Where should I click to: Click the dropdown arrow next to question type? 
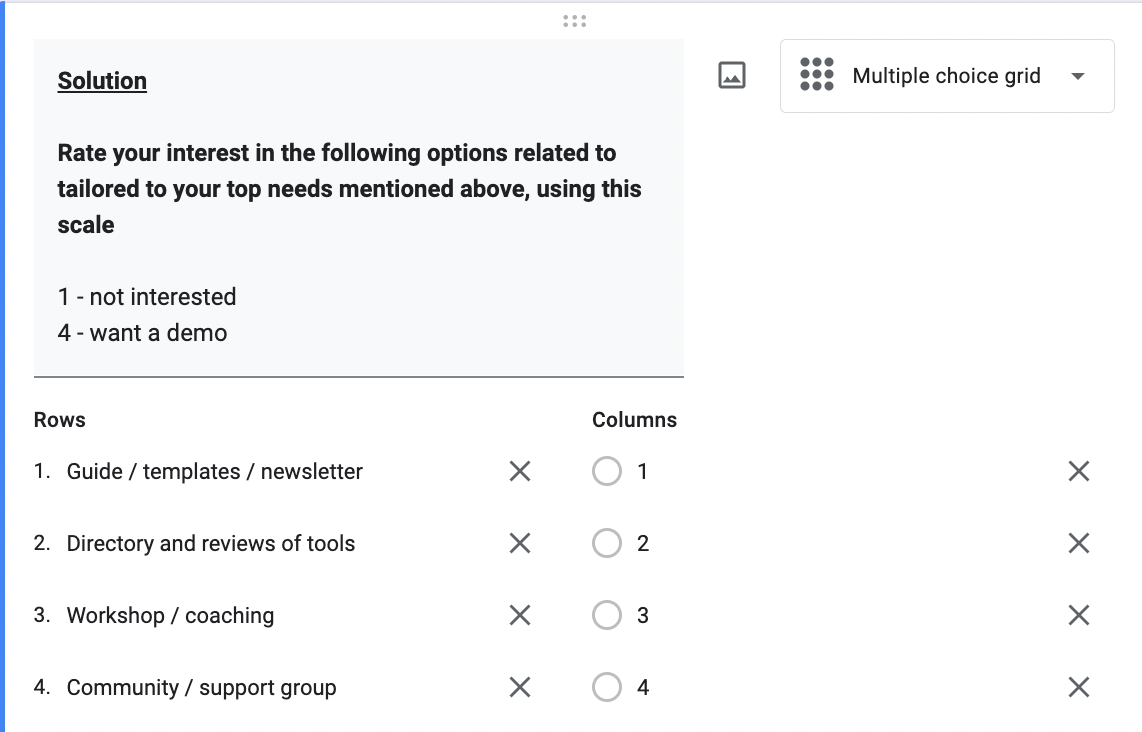(1077, 76)
